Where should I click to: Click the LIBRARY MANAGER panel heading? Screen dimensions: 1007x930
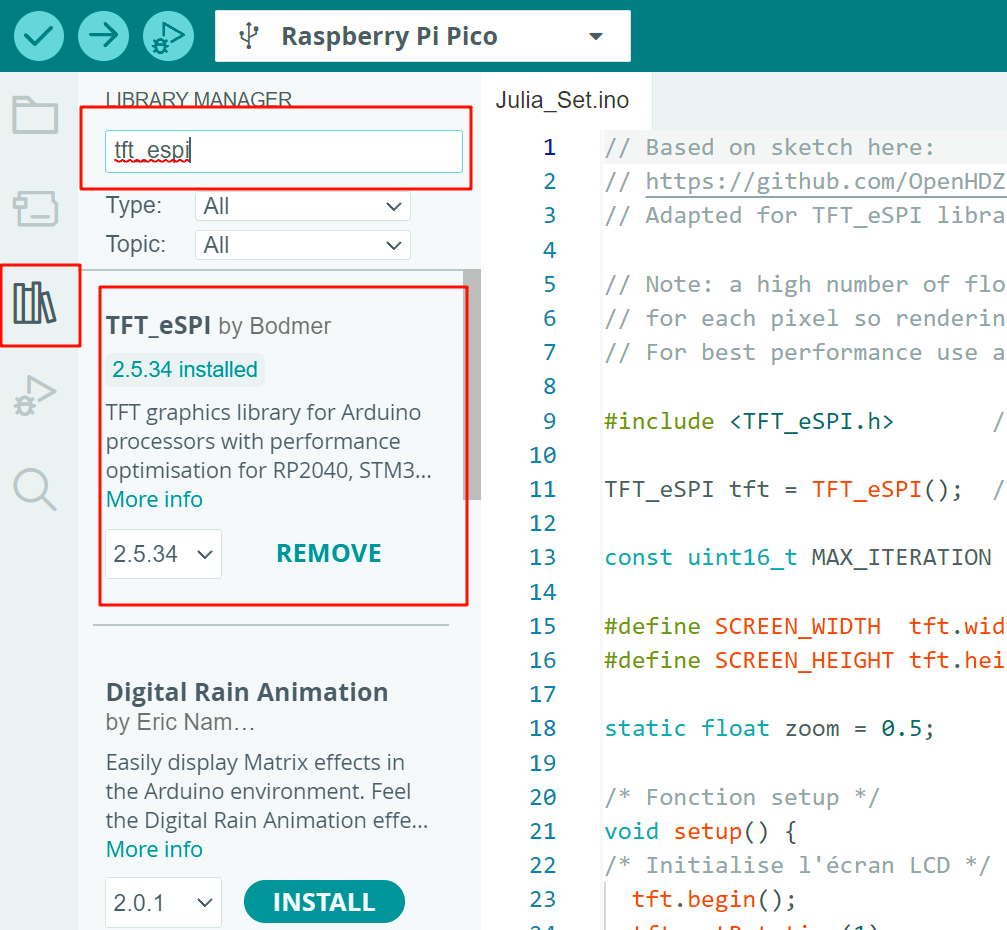pos(198,98)
